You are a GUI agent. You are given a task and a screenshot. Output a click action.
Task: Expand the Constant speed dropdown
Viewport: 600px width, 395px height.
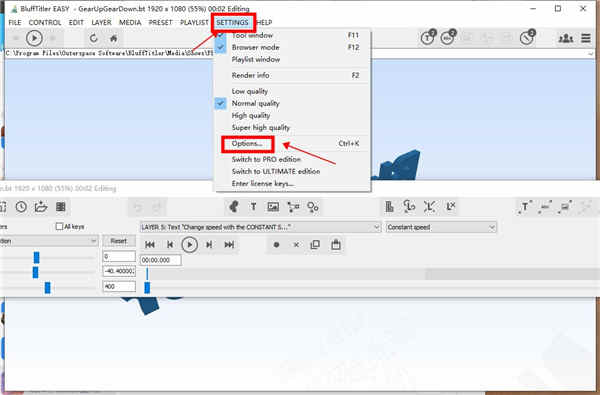click(441, 227)
